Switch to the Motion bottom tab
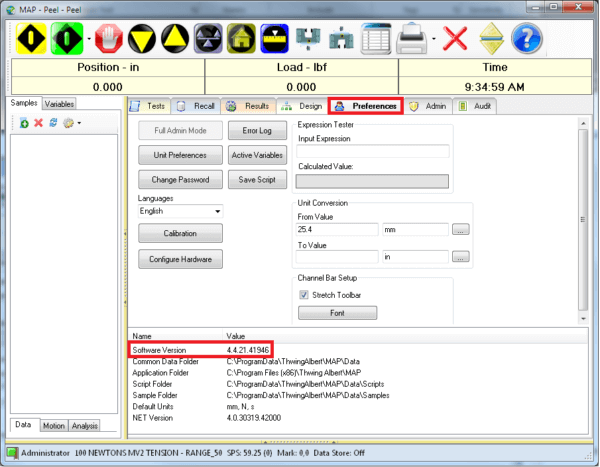The image size is (600, 467). pos(54,426)
